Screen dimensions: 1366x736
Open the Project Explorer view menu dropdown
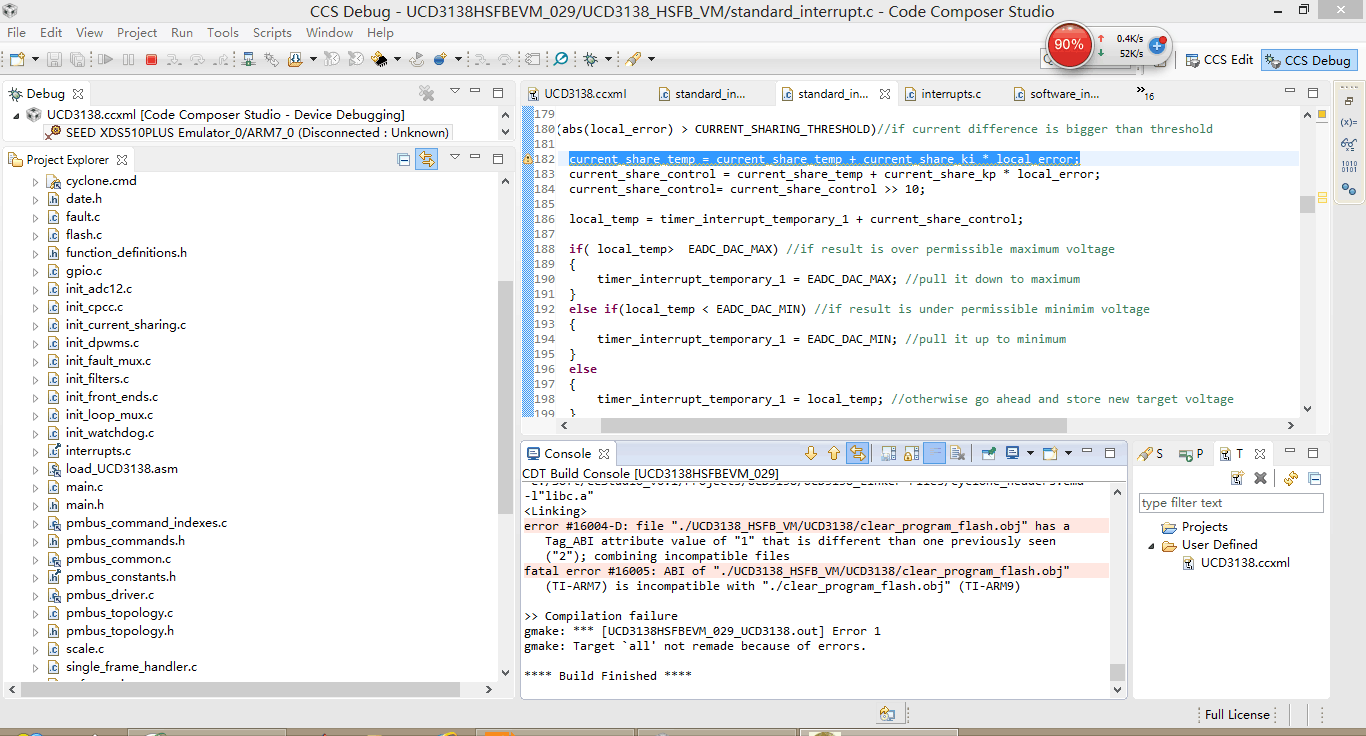[454, 159]
